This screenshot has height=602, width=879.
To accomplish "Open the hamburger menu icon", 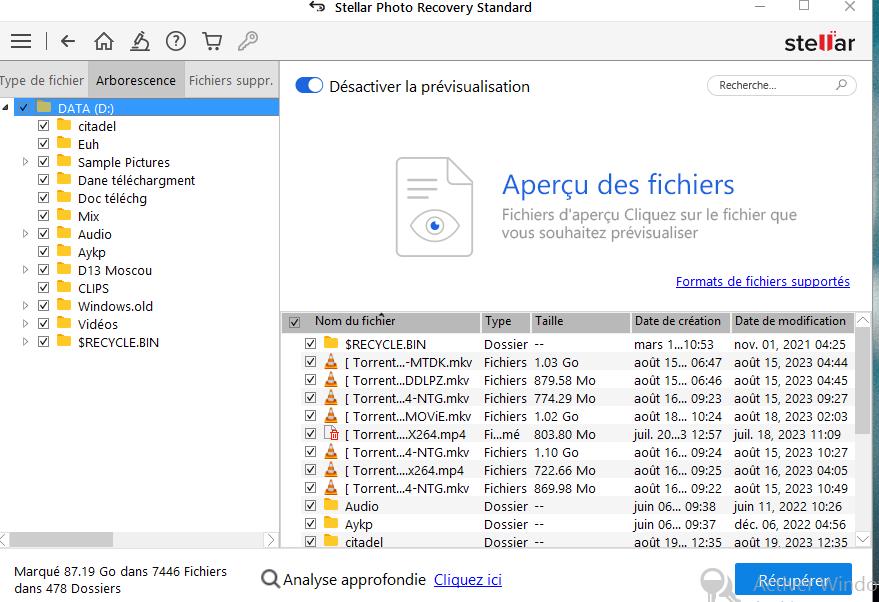I will [x=20, y=41].
